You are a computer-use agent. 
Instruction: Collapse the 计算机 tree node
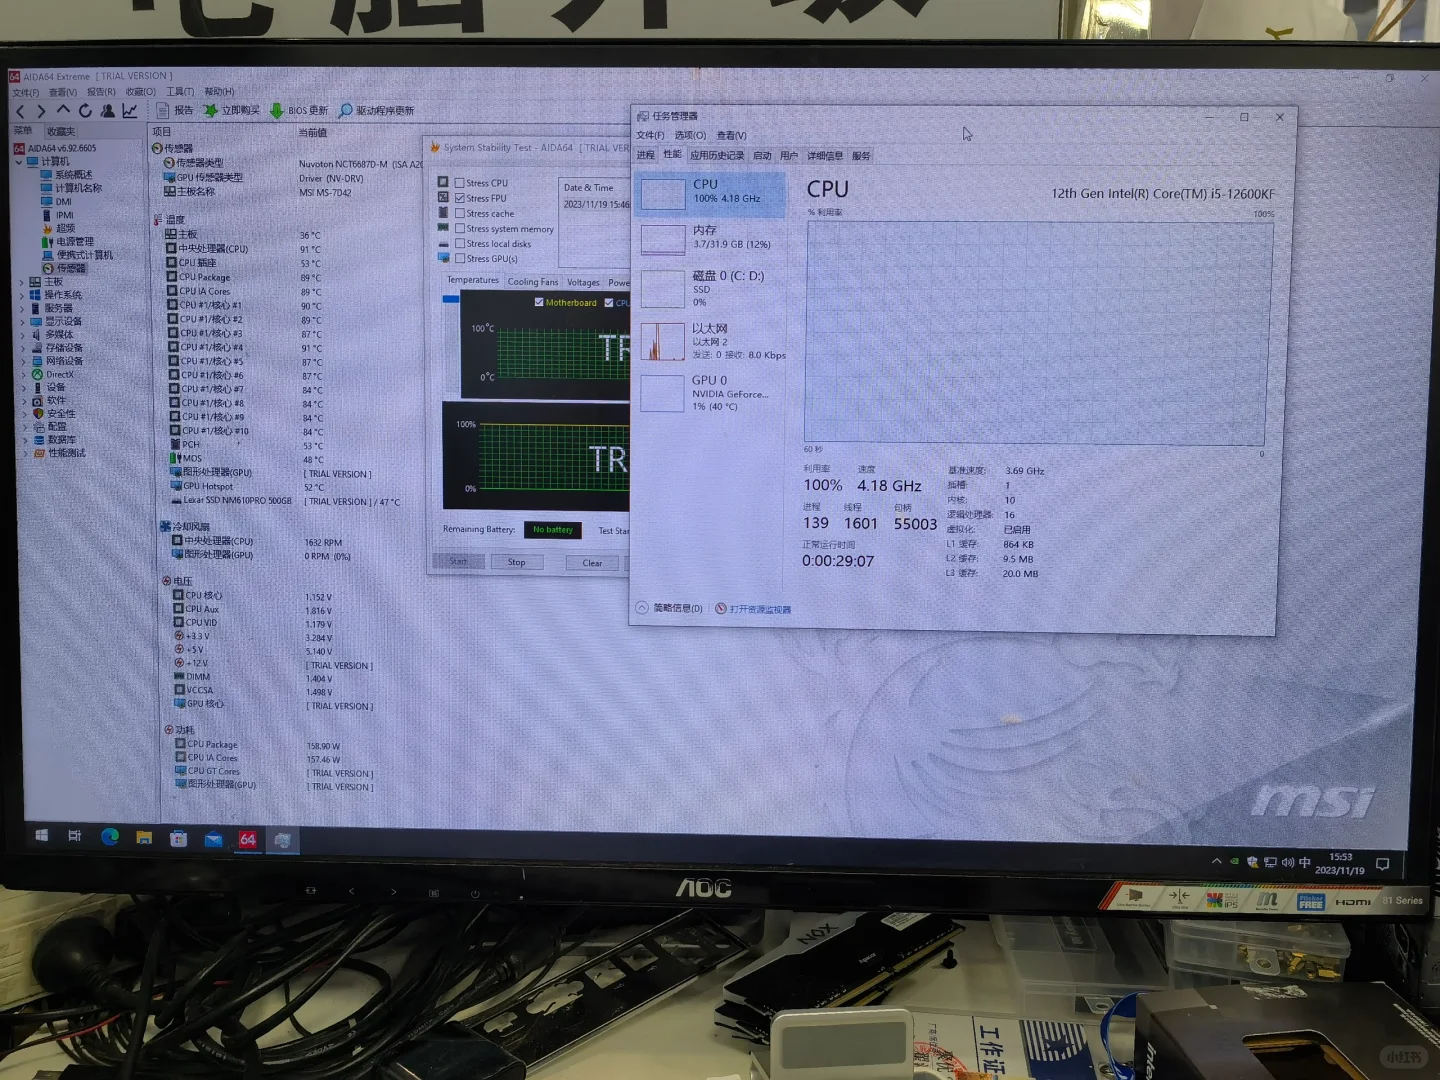tap(18, 162)
